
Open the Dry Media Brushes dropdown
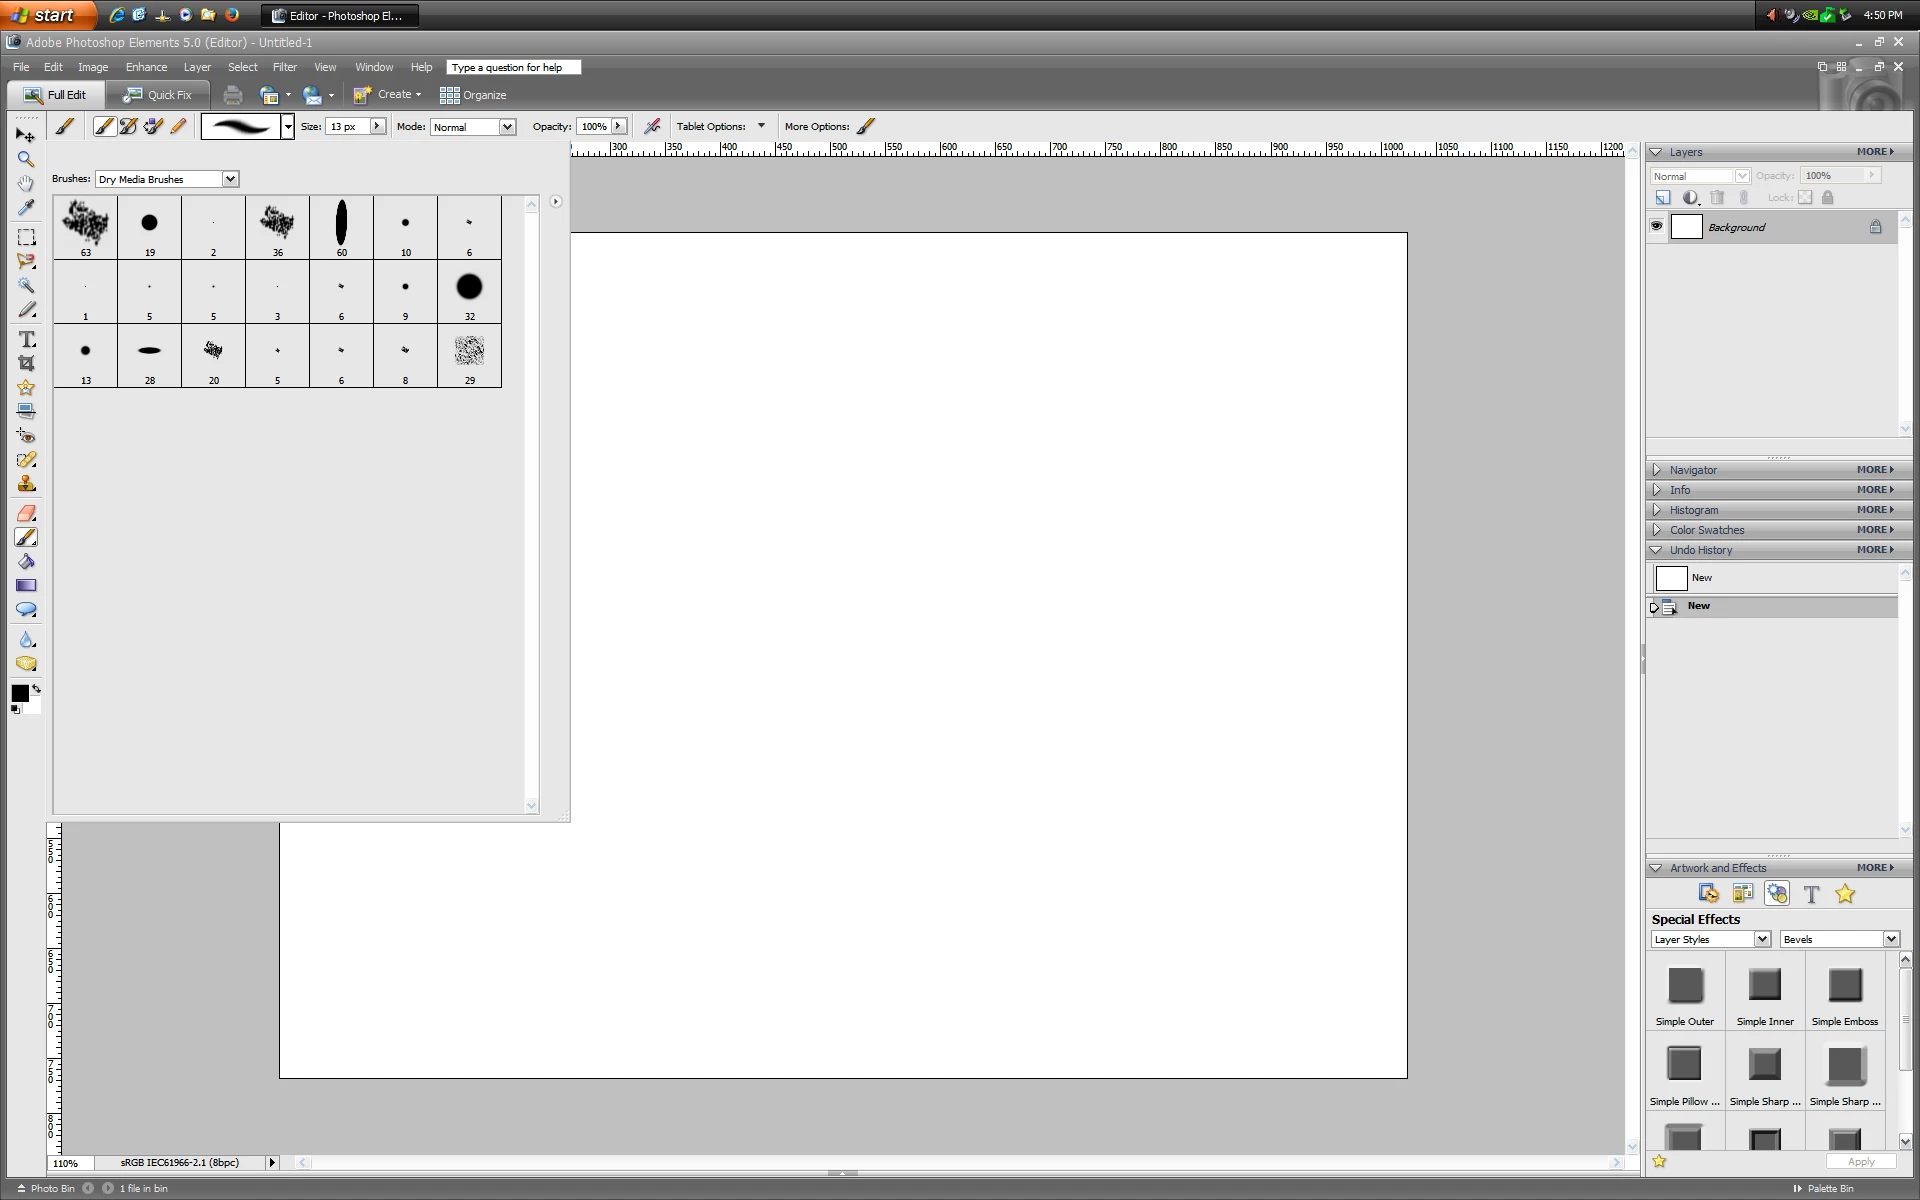(230, 179)
